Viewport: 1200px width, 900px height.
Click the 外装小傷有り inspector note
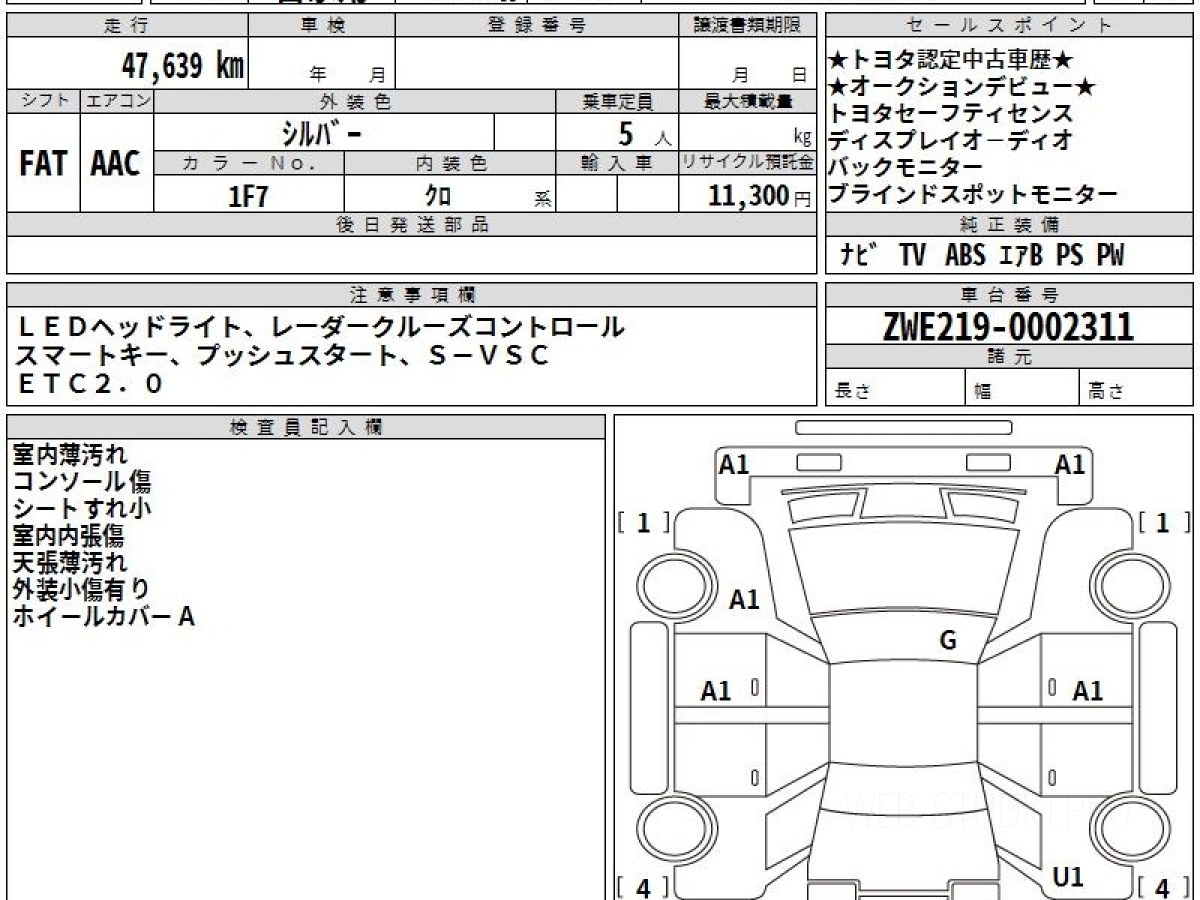tap(81, 590)
